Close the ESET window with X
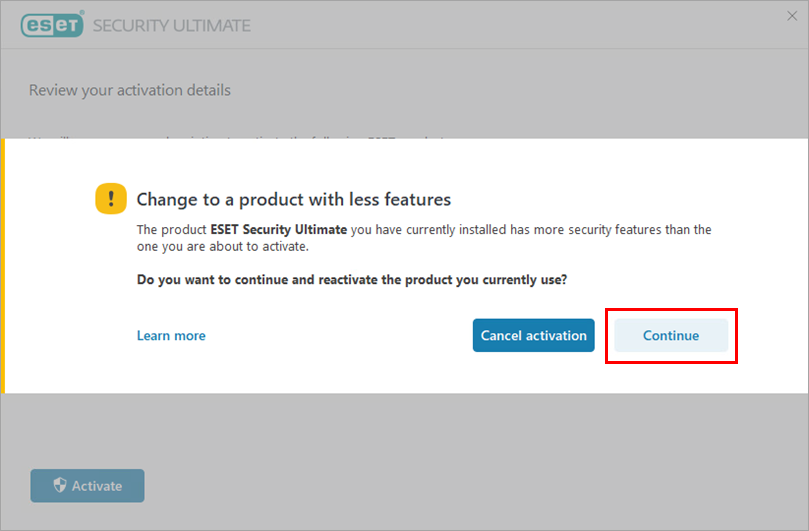The width and height of the screenshot is (809, 531). (791, 15)
